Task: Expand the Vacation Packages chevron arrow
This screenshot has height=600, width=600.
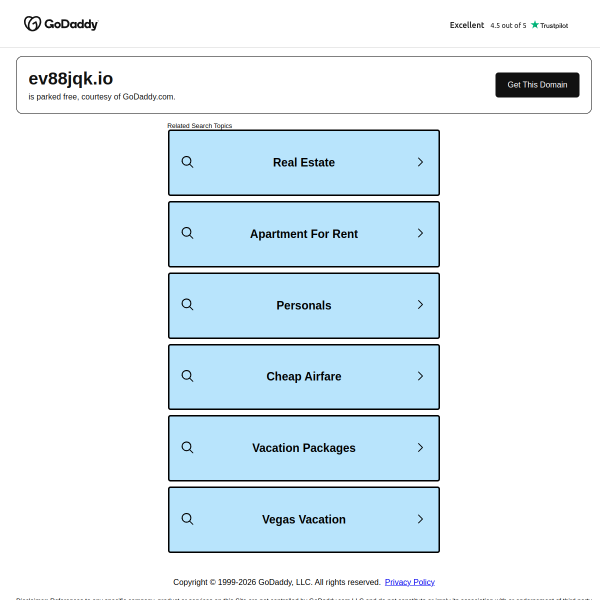Action: [x=420, y=448]
